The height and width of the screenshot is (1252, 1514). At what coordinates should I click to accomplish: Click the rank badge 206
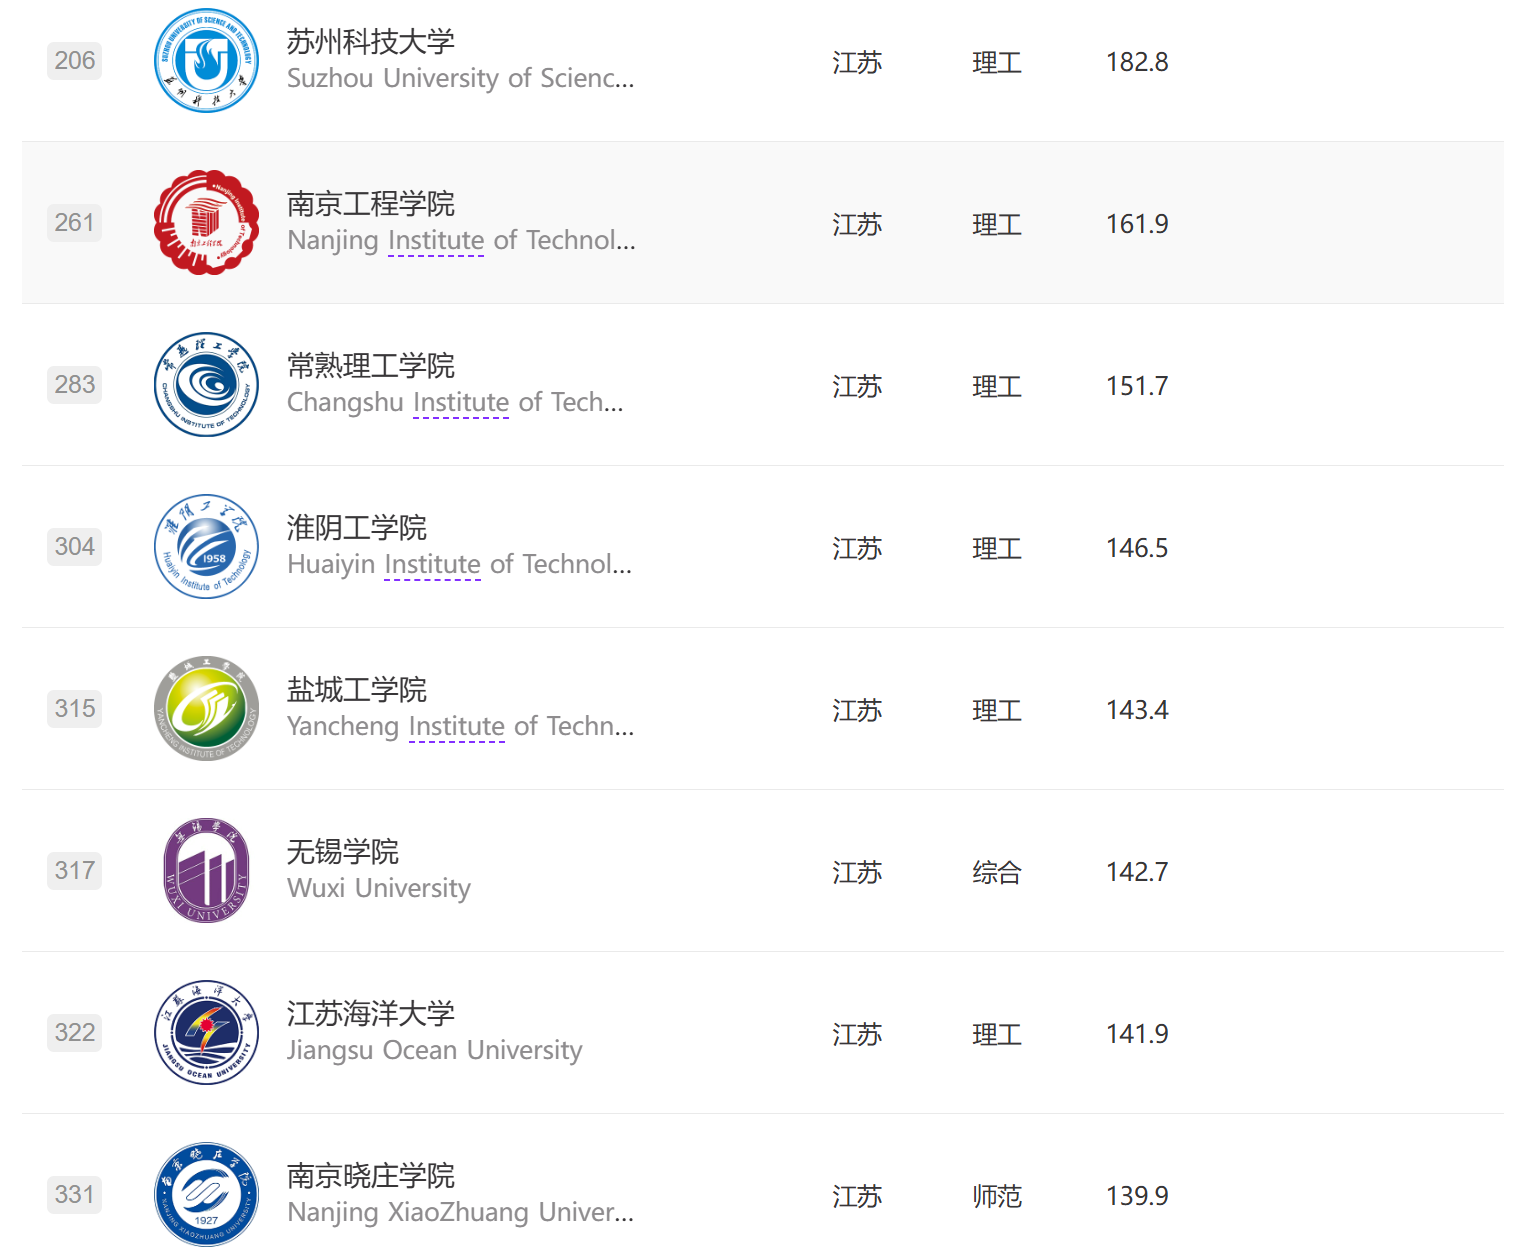[75, 61]
